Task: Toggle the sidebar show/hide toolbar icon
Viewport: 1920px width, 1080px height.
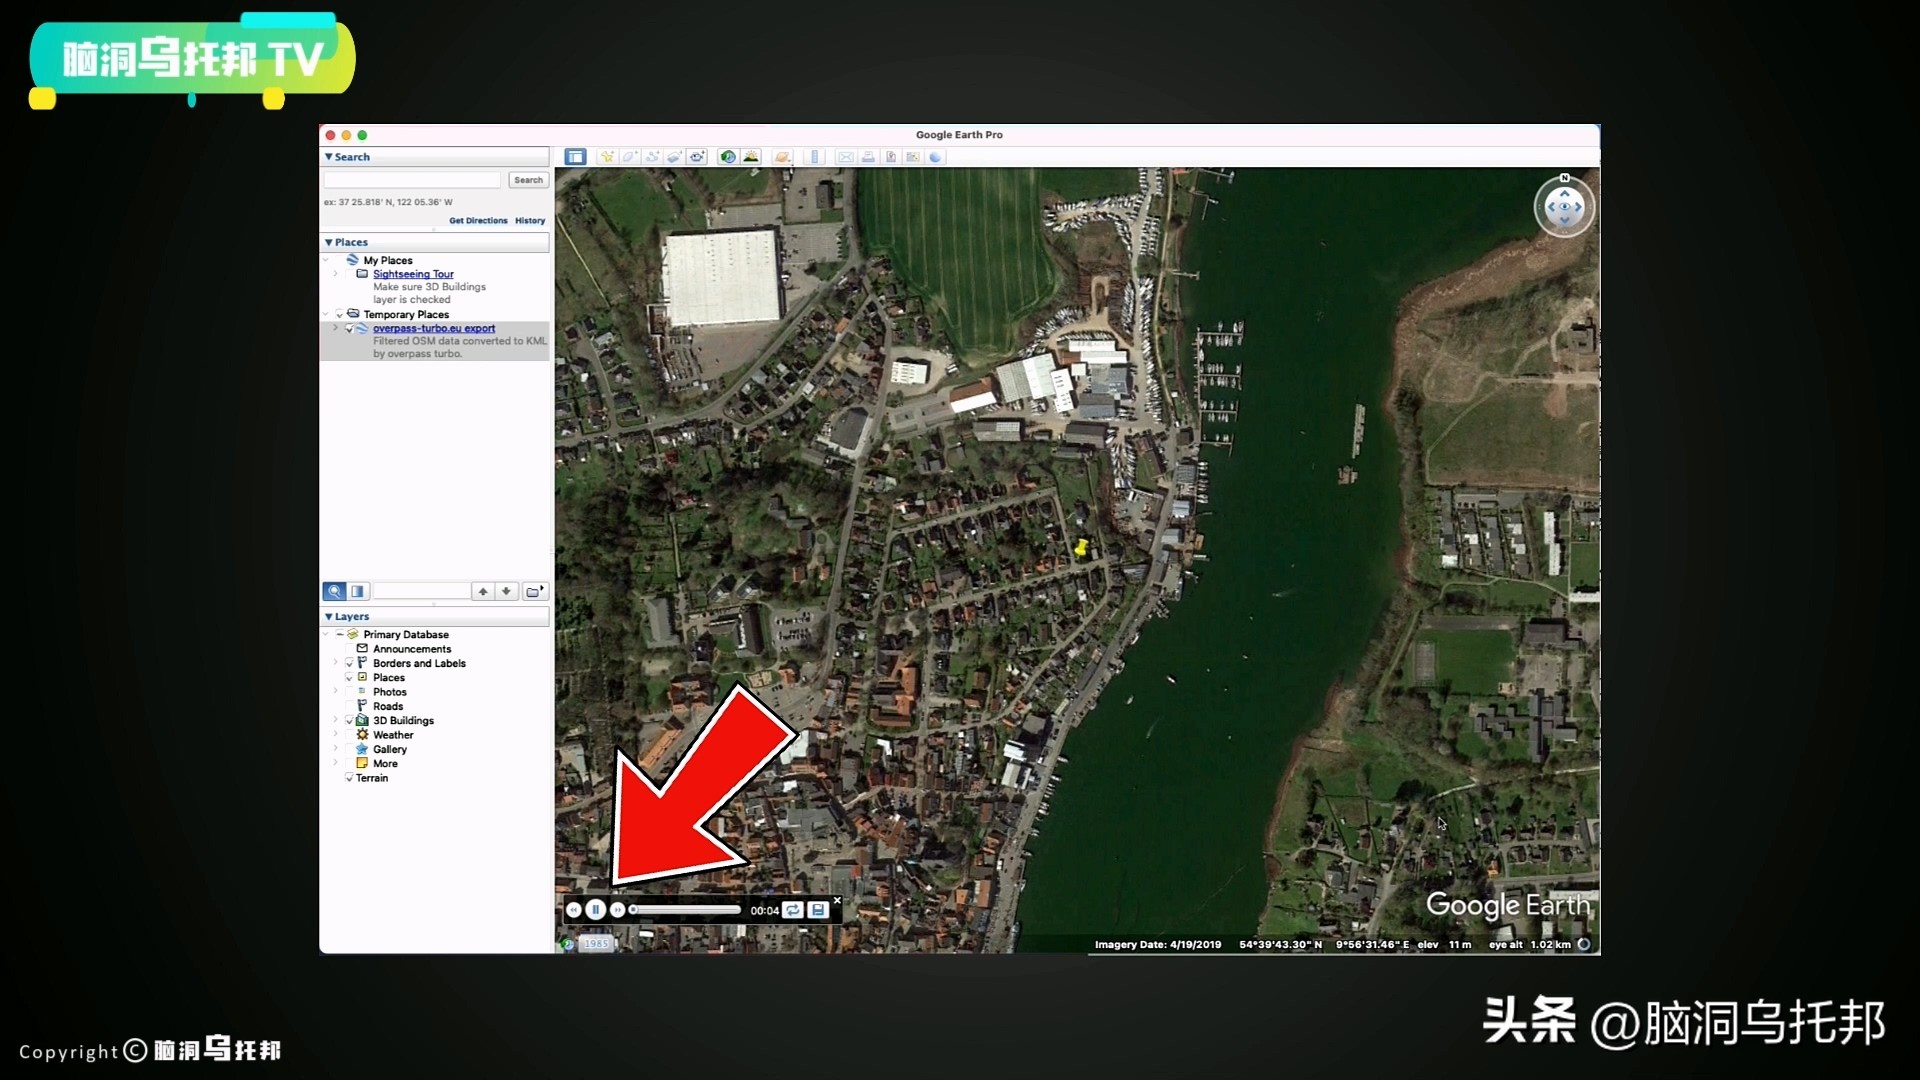Action: click(x=575, y=157)
